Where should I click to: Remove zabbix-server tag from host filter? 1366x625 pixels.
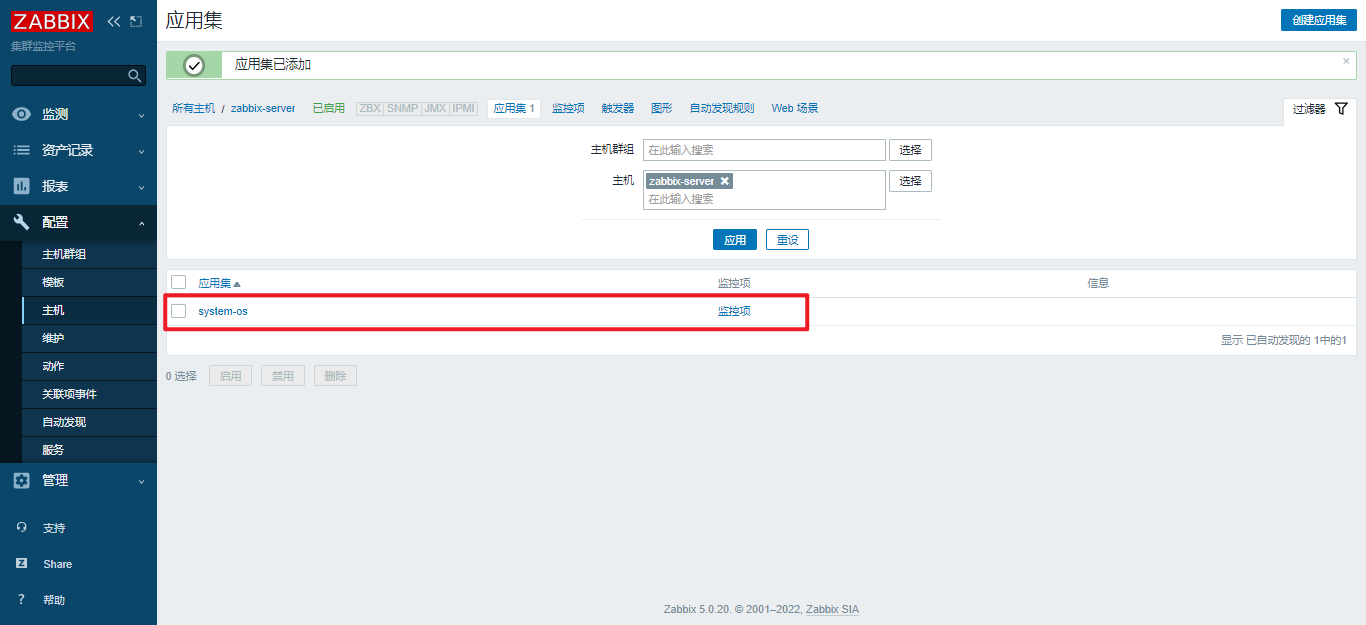click(x=725, y=181)
